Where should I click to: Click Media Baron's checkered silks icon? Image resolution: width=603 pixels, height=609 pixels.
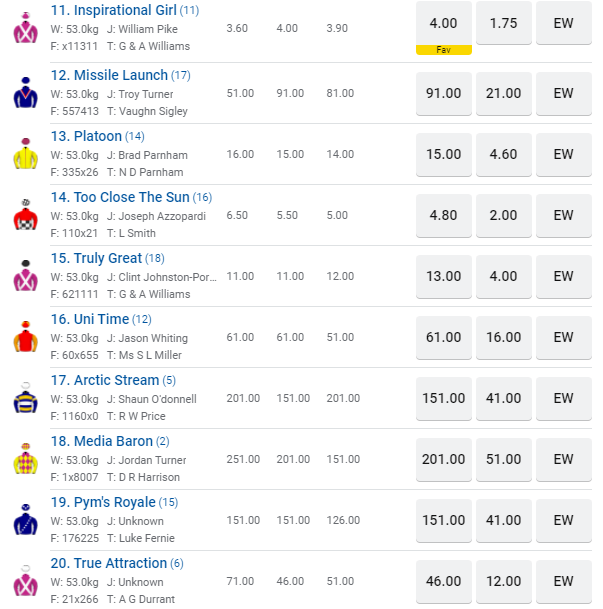coord(25,458)
